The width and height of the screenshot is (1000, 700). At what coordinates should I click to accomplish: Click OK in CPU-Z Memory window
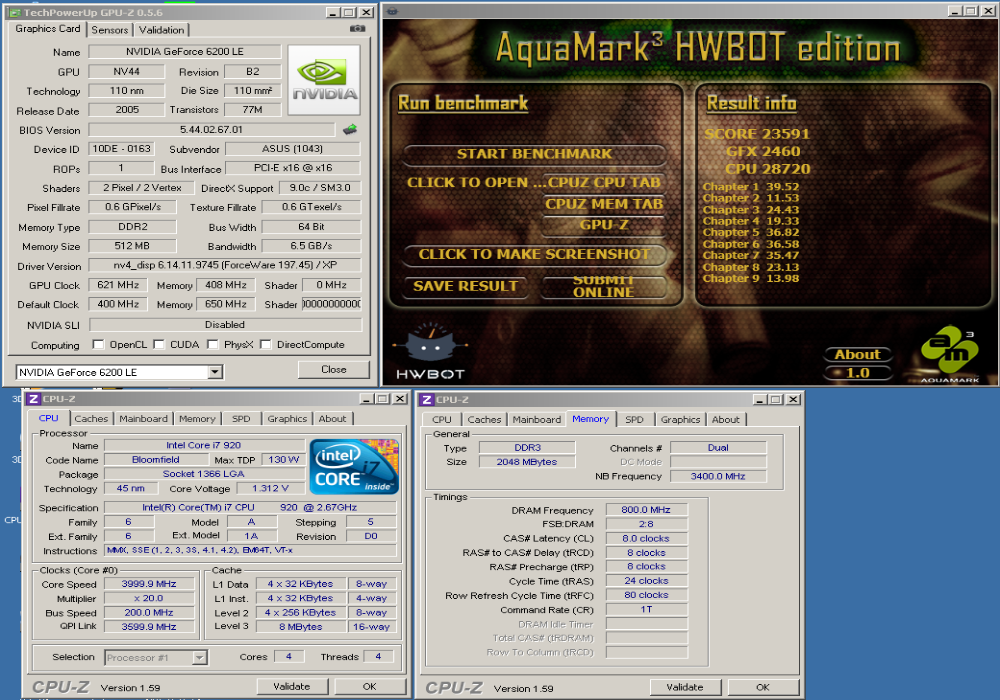click(x=763, y=687)
